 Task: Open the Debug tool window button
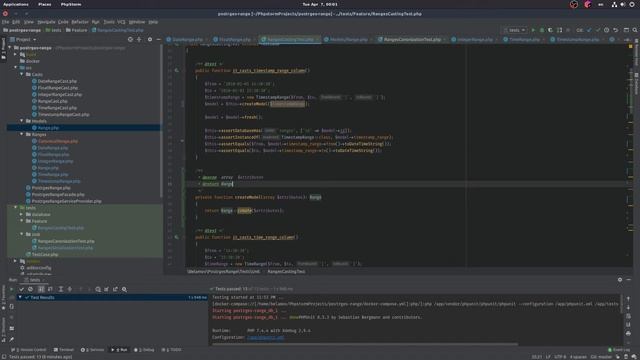144,350
